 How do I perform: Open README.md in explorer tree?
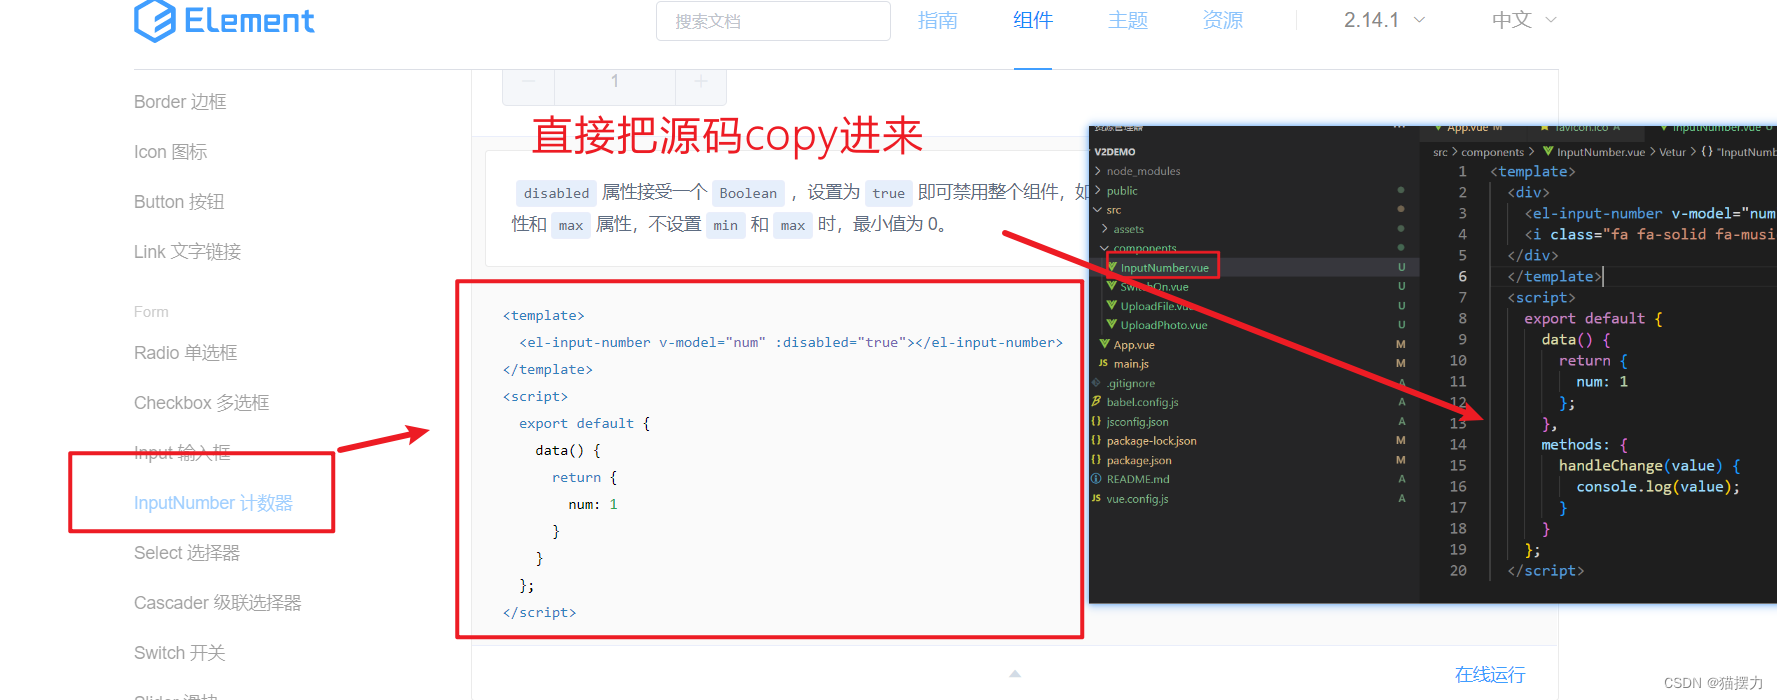click(1138, 479)
